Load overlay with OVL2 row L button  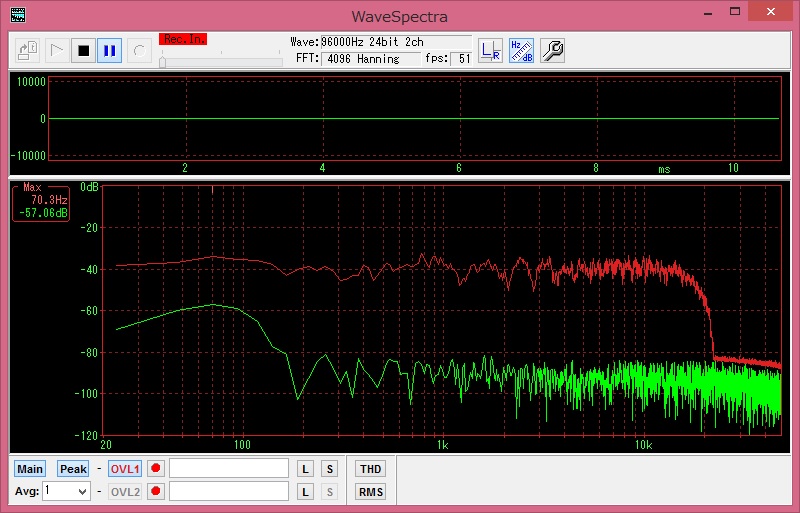tap(305, 492)
